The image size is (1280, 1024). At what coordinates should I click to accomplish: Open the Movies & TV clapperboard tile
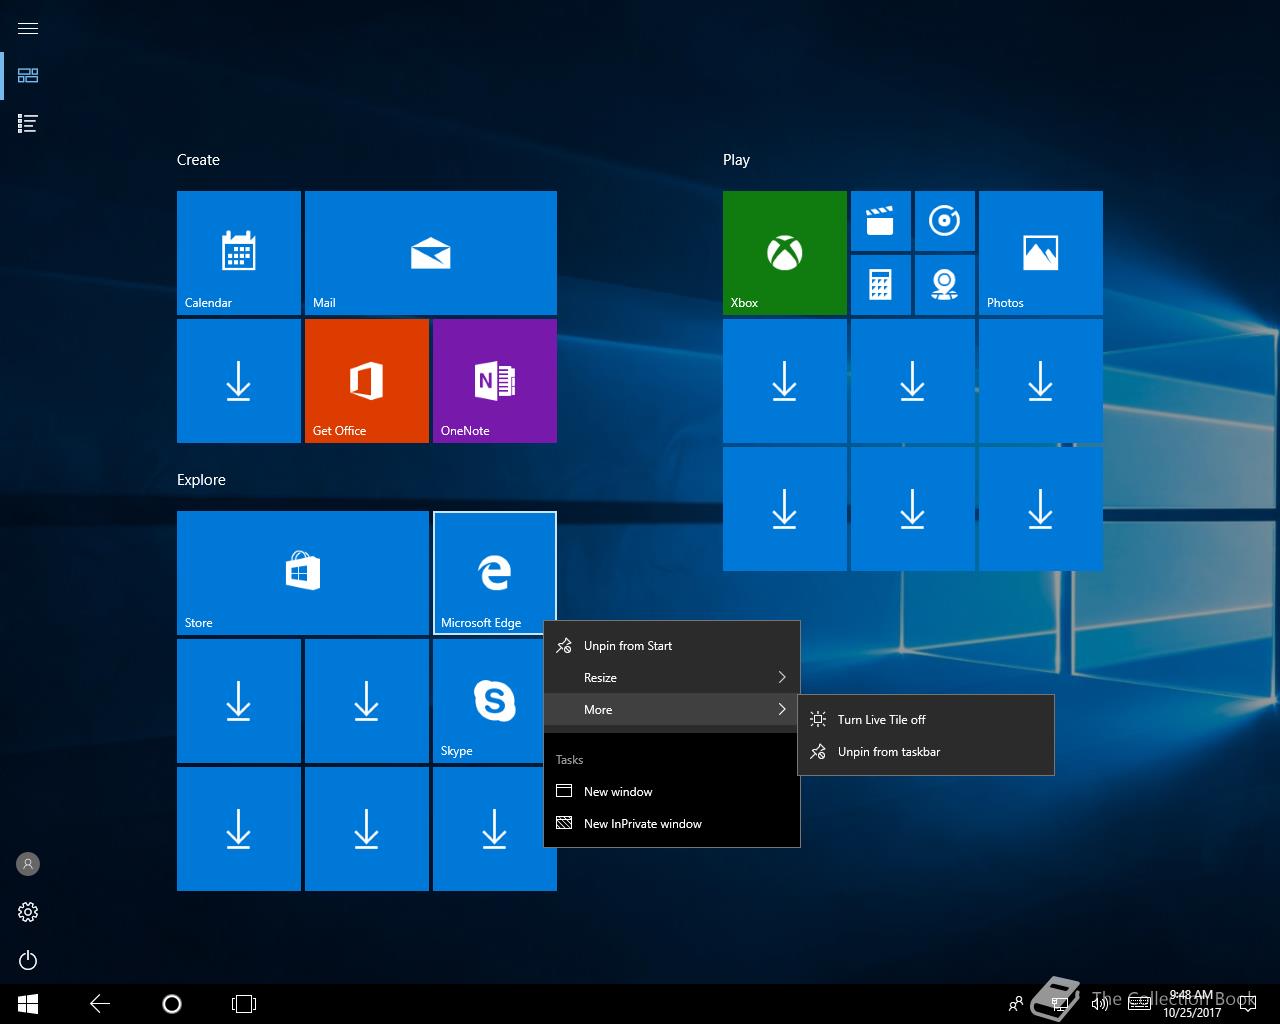click(881, 221)
